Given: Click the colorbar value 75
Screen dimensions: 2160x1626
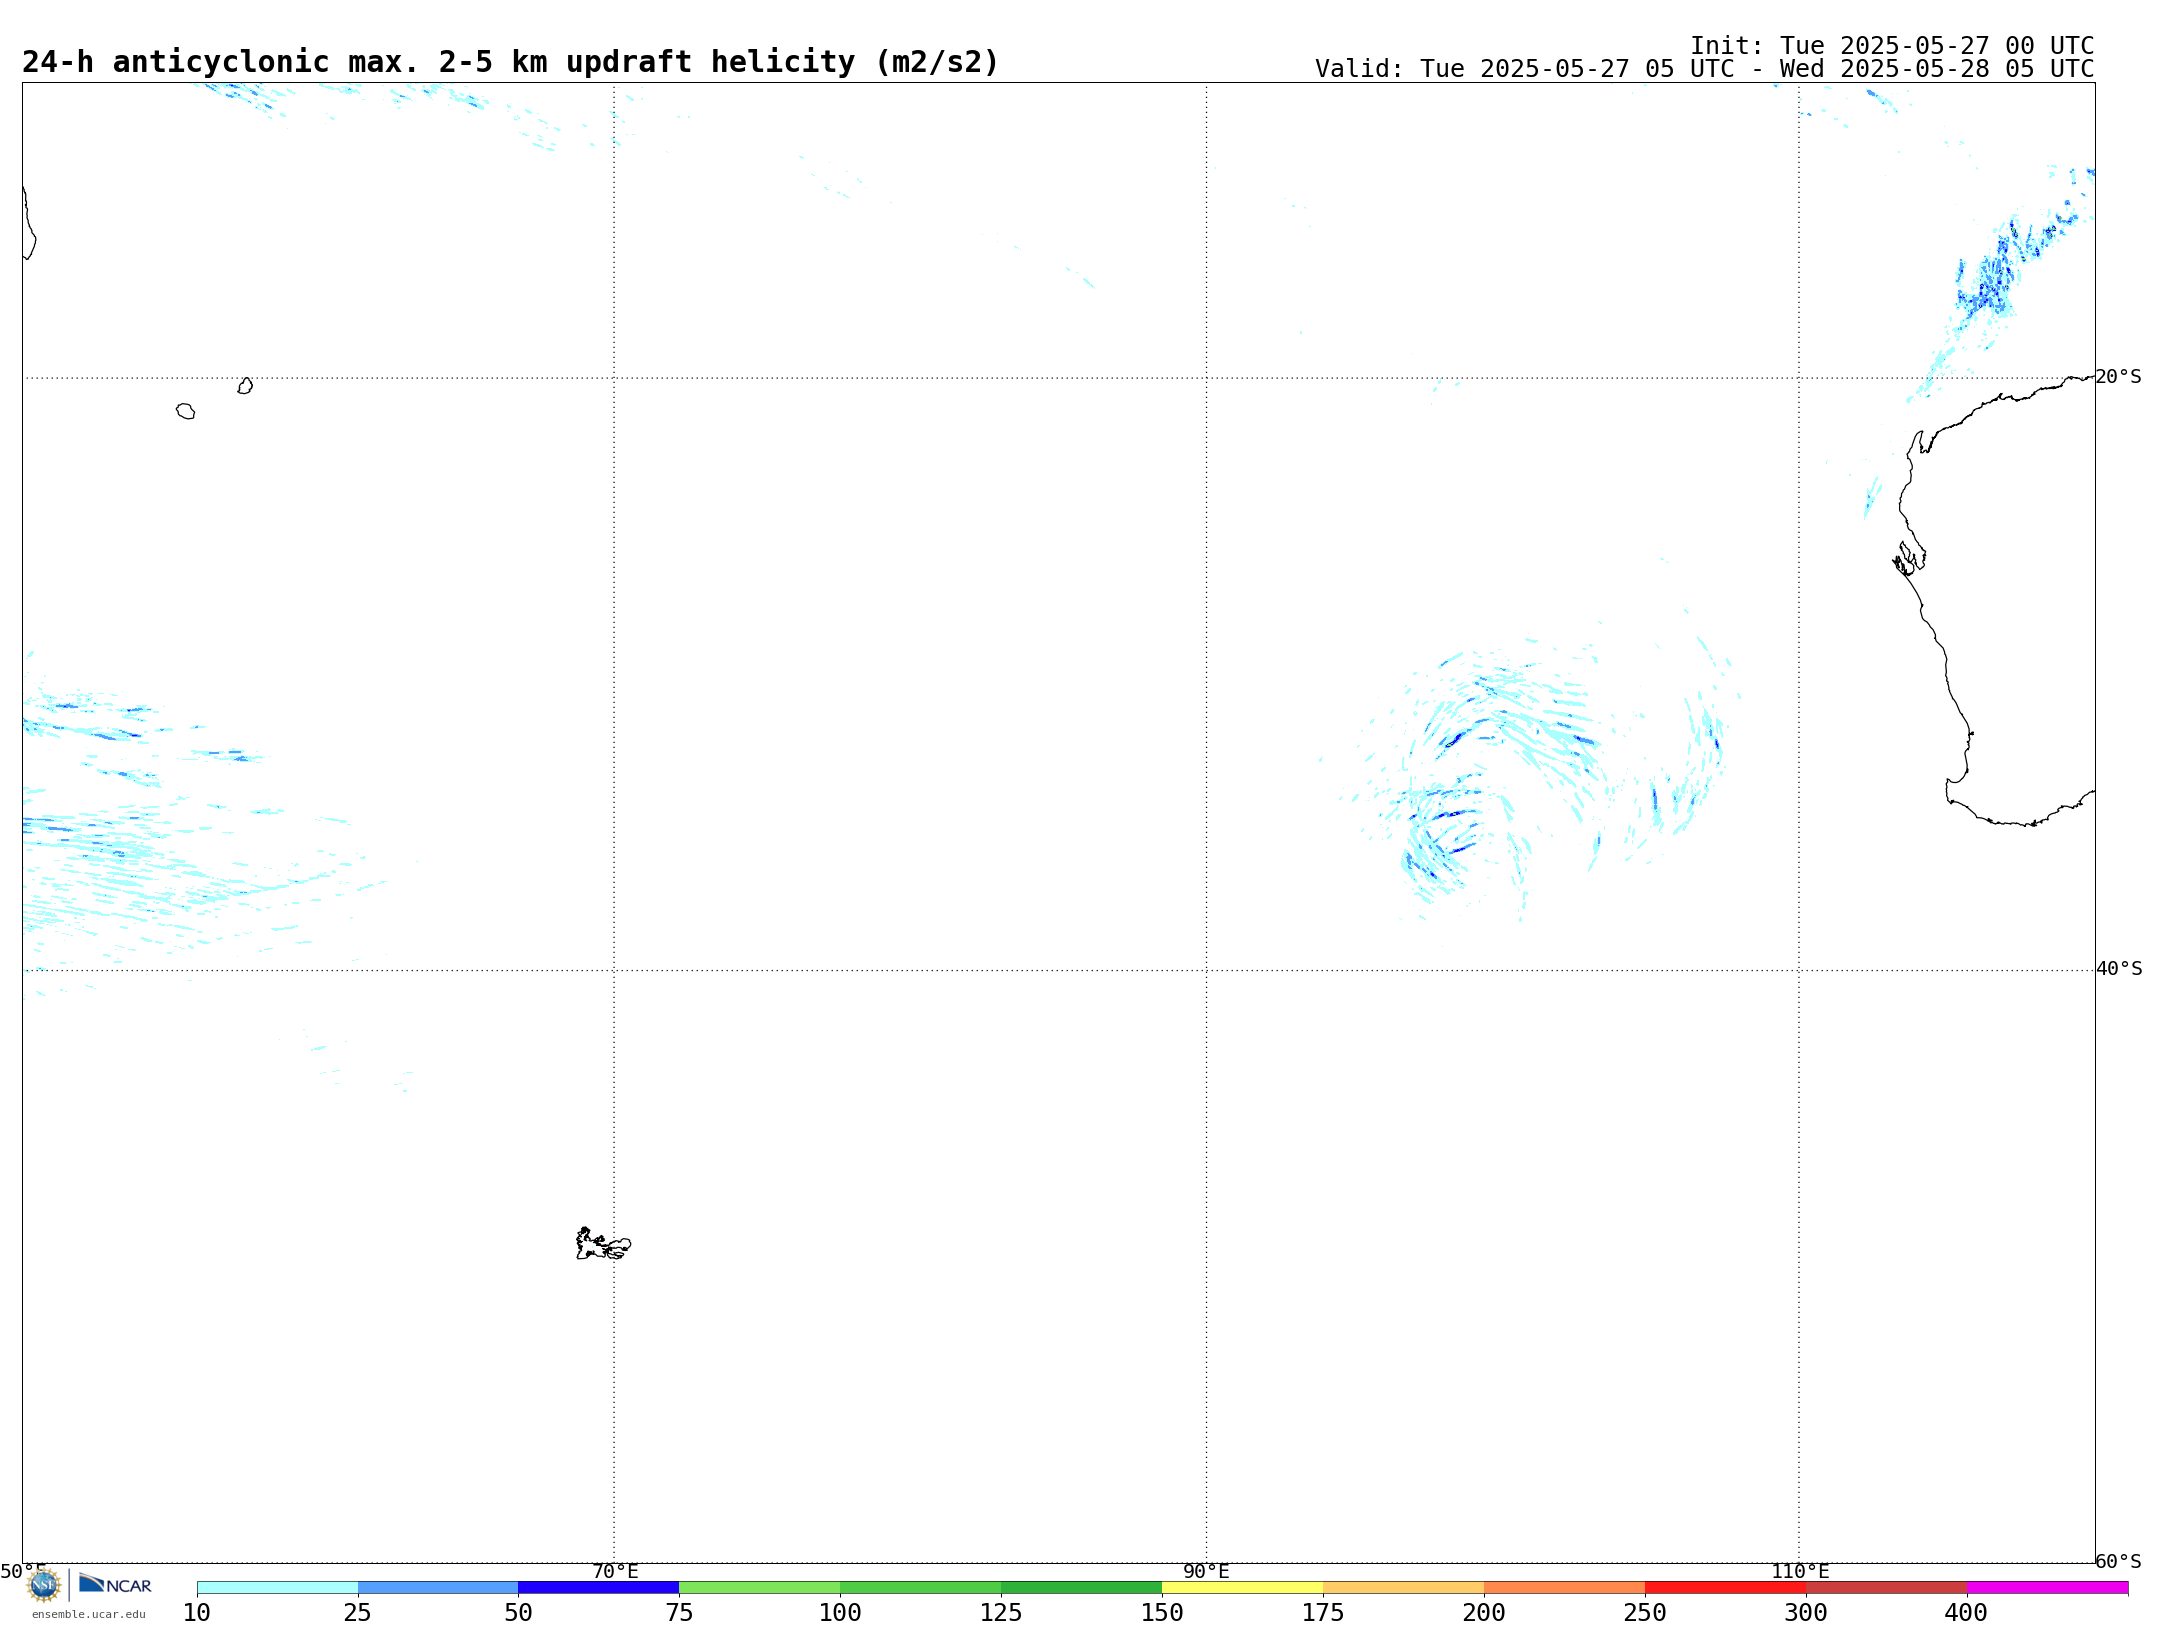Looking at the screenshot, I should (x=680, y=1613).
